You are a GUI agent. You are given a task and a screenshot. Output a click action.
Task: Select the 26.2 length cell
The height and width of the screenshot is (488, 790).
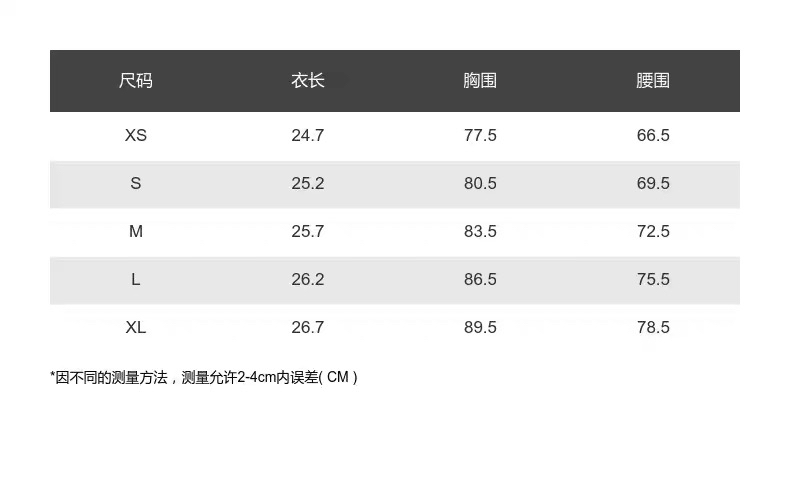308,279
